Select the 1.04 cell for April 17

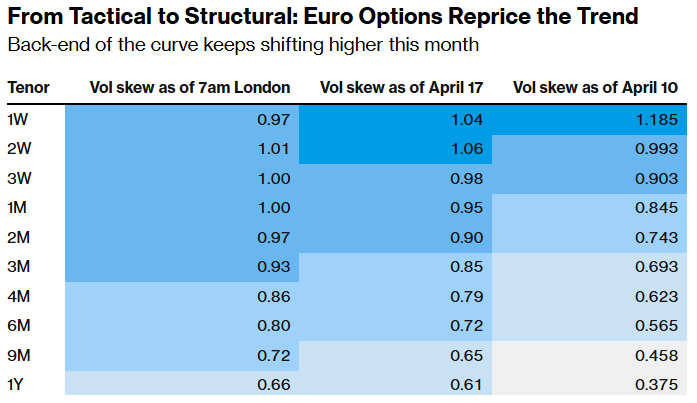click(467, 120)
